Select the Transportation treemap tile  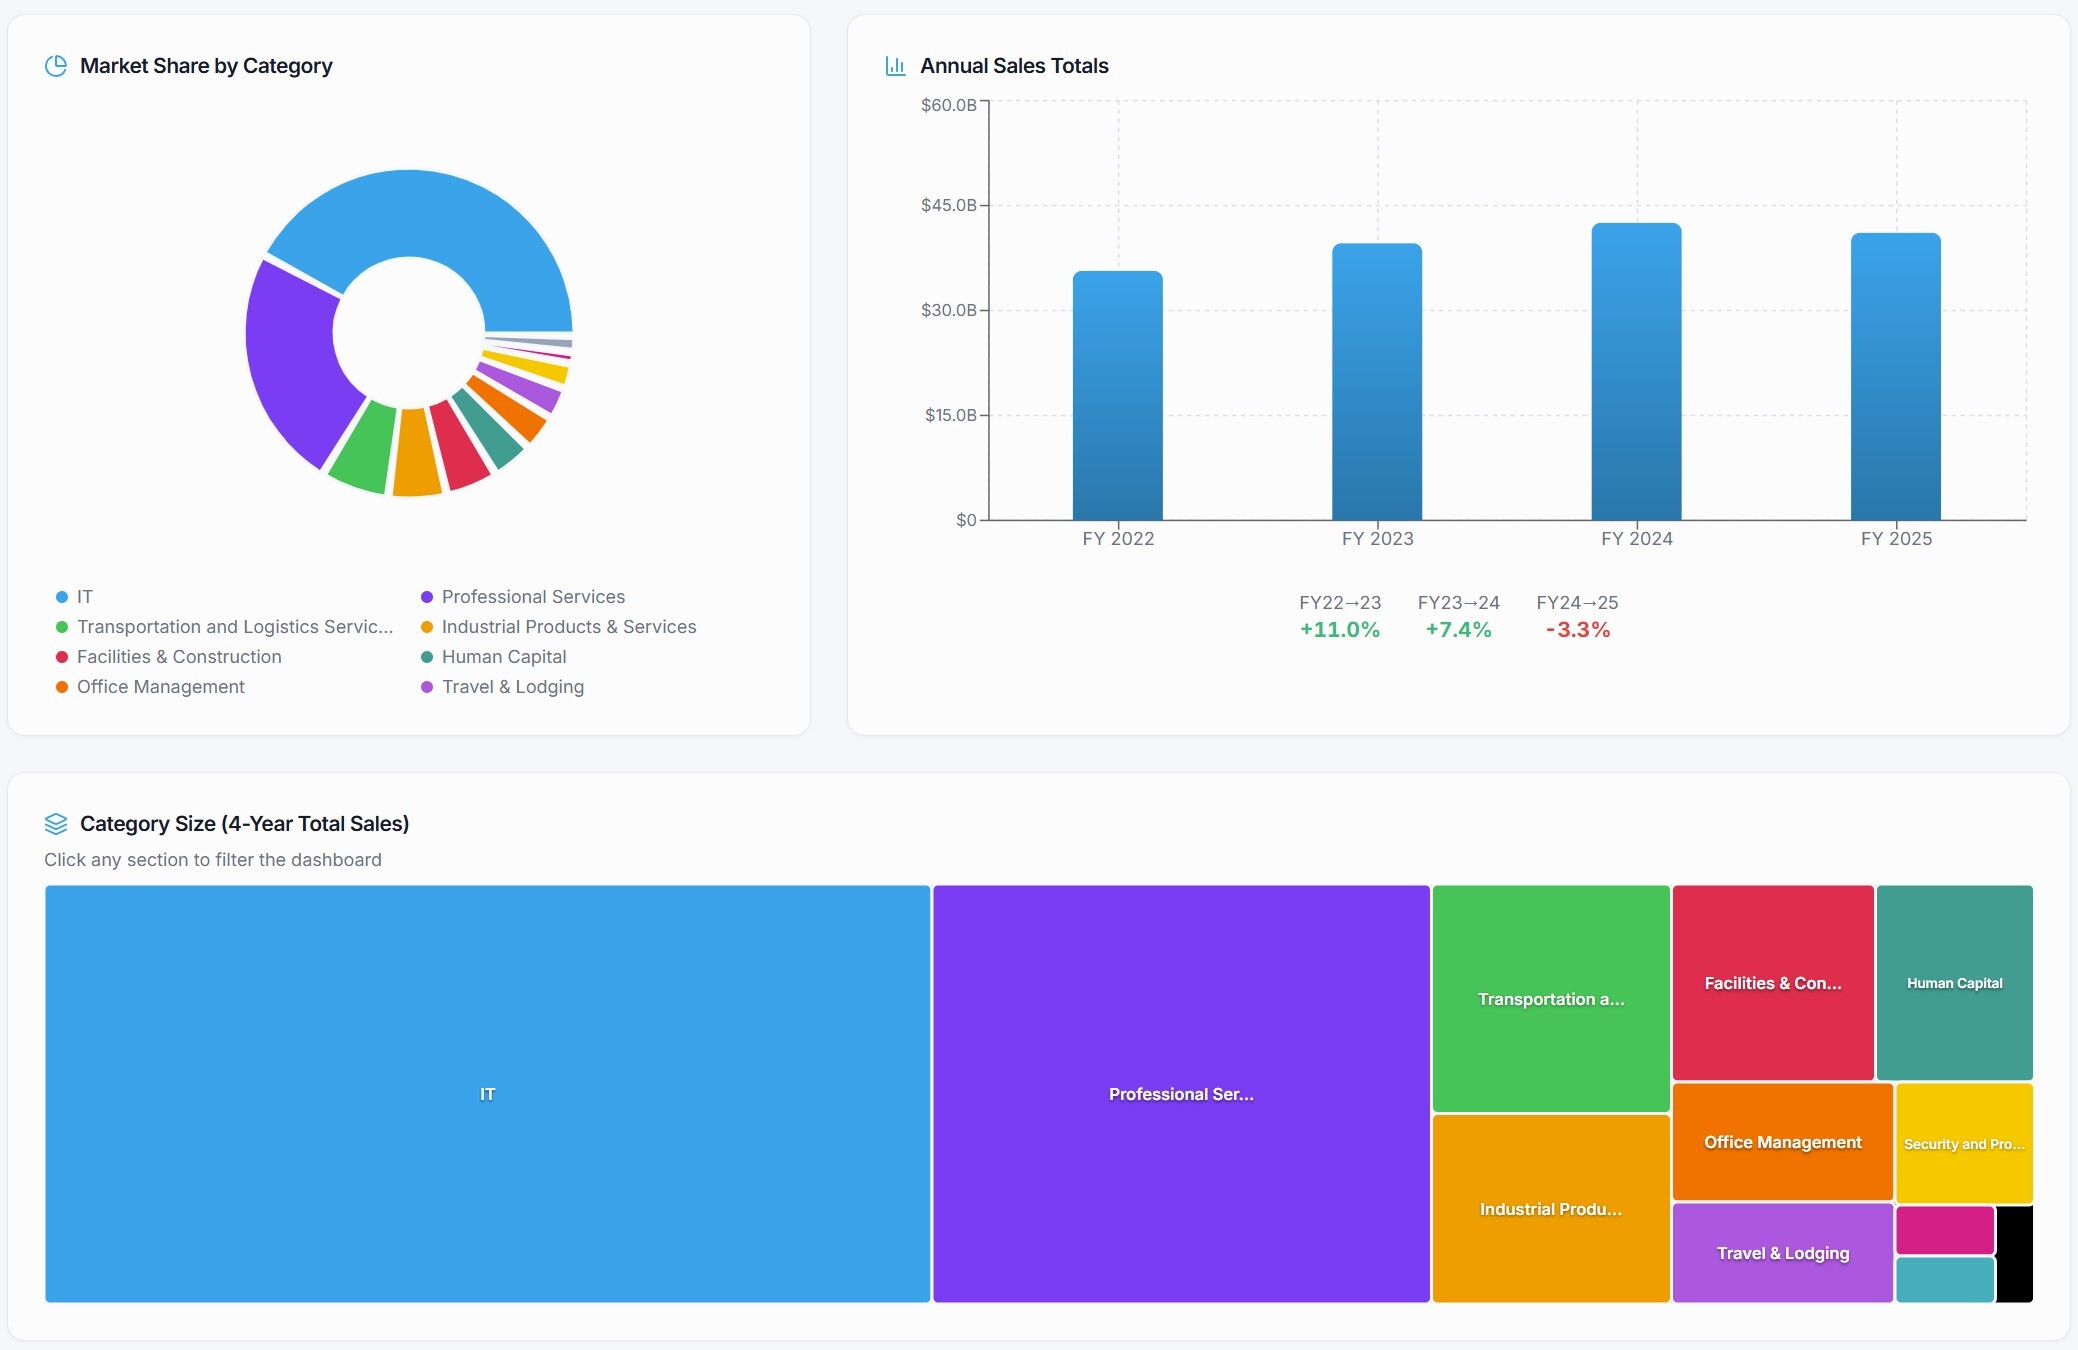click(1550, 998)
